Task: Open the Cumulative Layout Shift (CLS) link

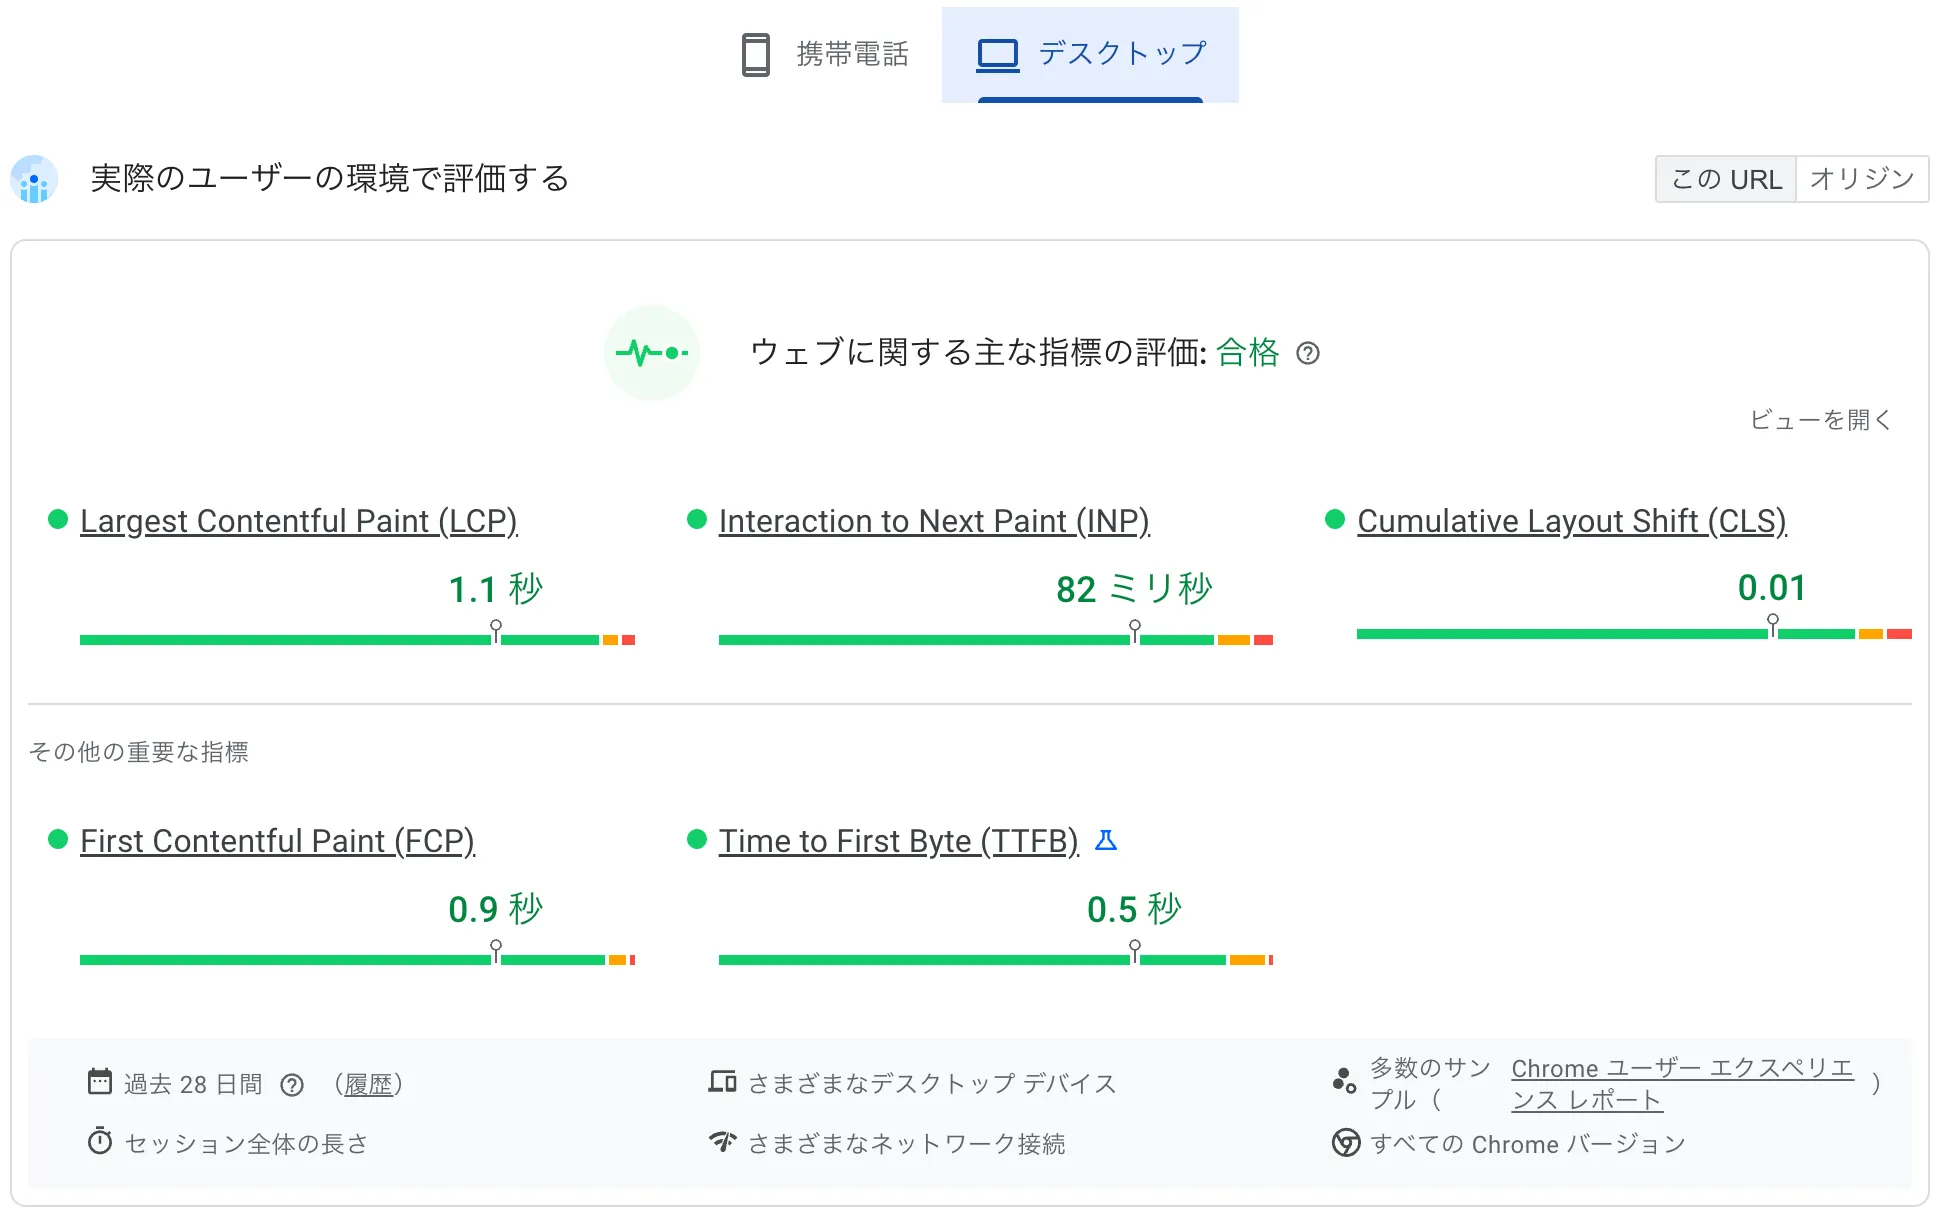Action: pos(1571,521)
